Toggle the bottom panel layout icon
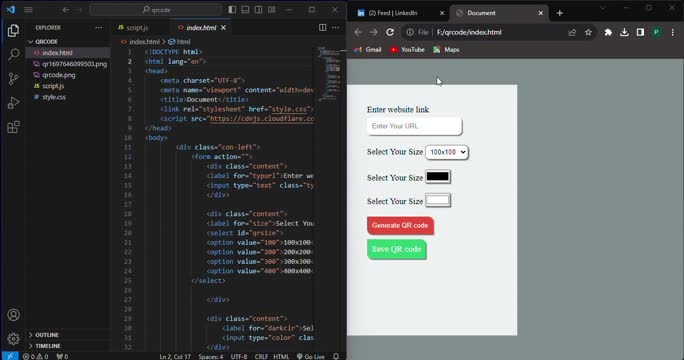Viewport: 684px width, 360px height. tap(246, 10)
